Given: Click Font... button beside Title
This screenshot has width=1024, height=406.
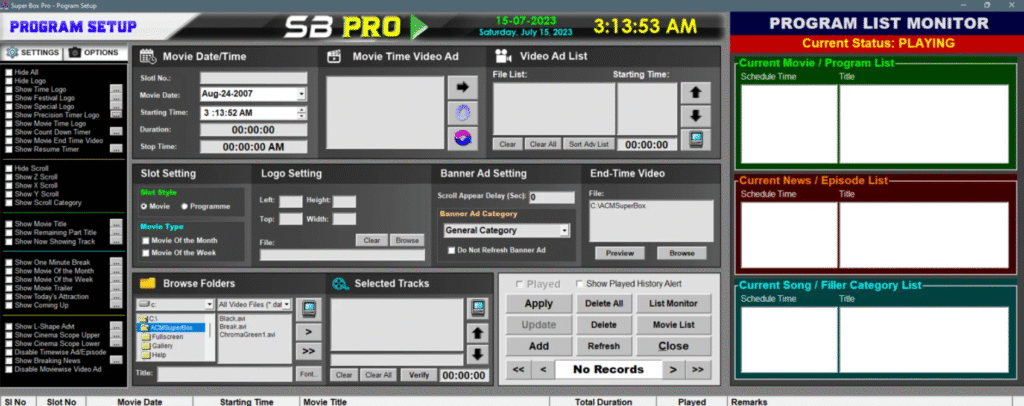Looking at the screenshot, I should pos(308,375).
